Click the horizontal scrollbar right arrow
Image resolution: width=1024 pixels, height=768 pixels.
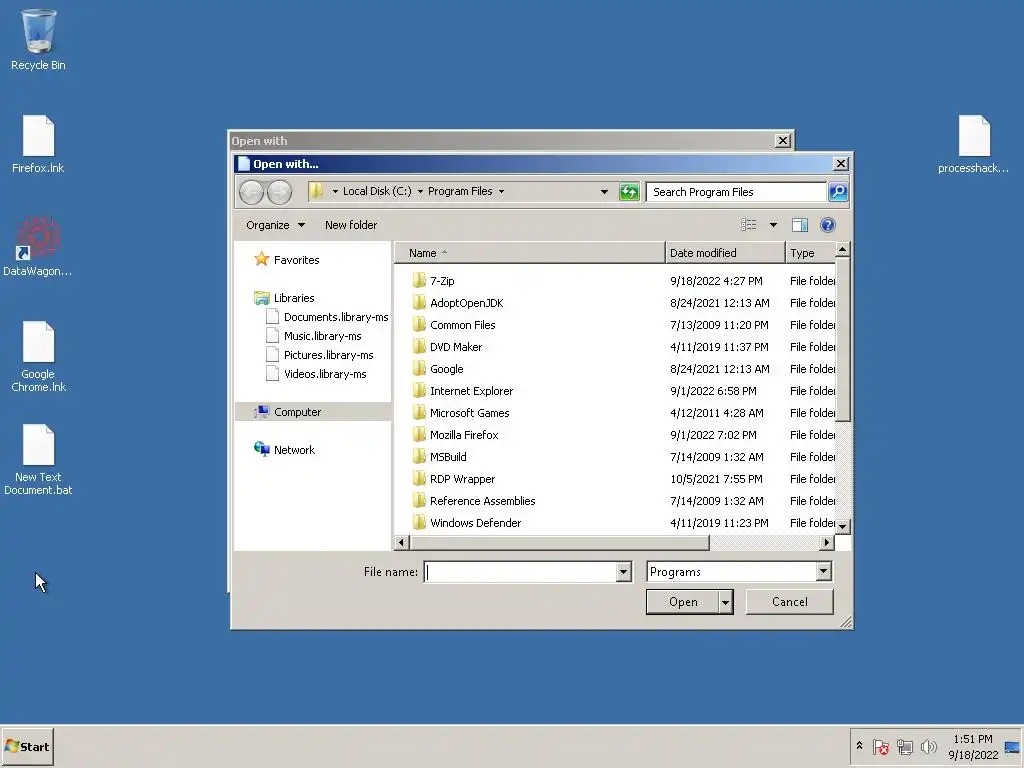click(827, 543)
